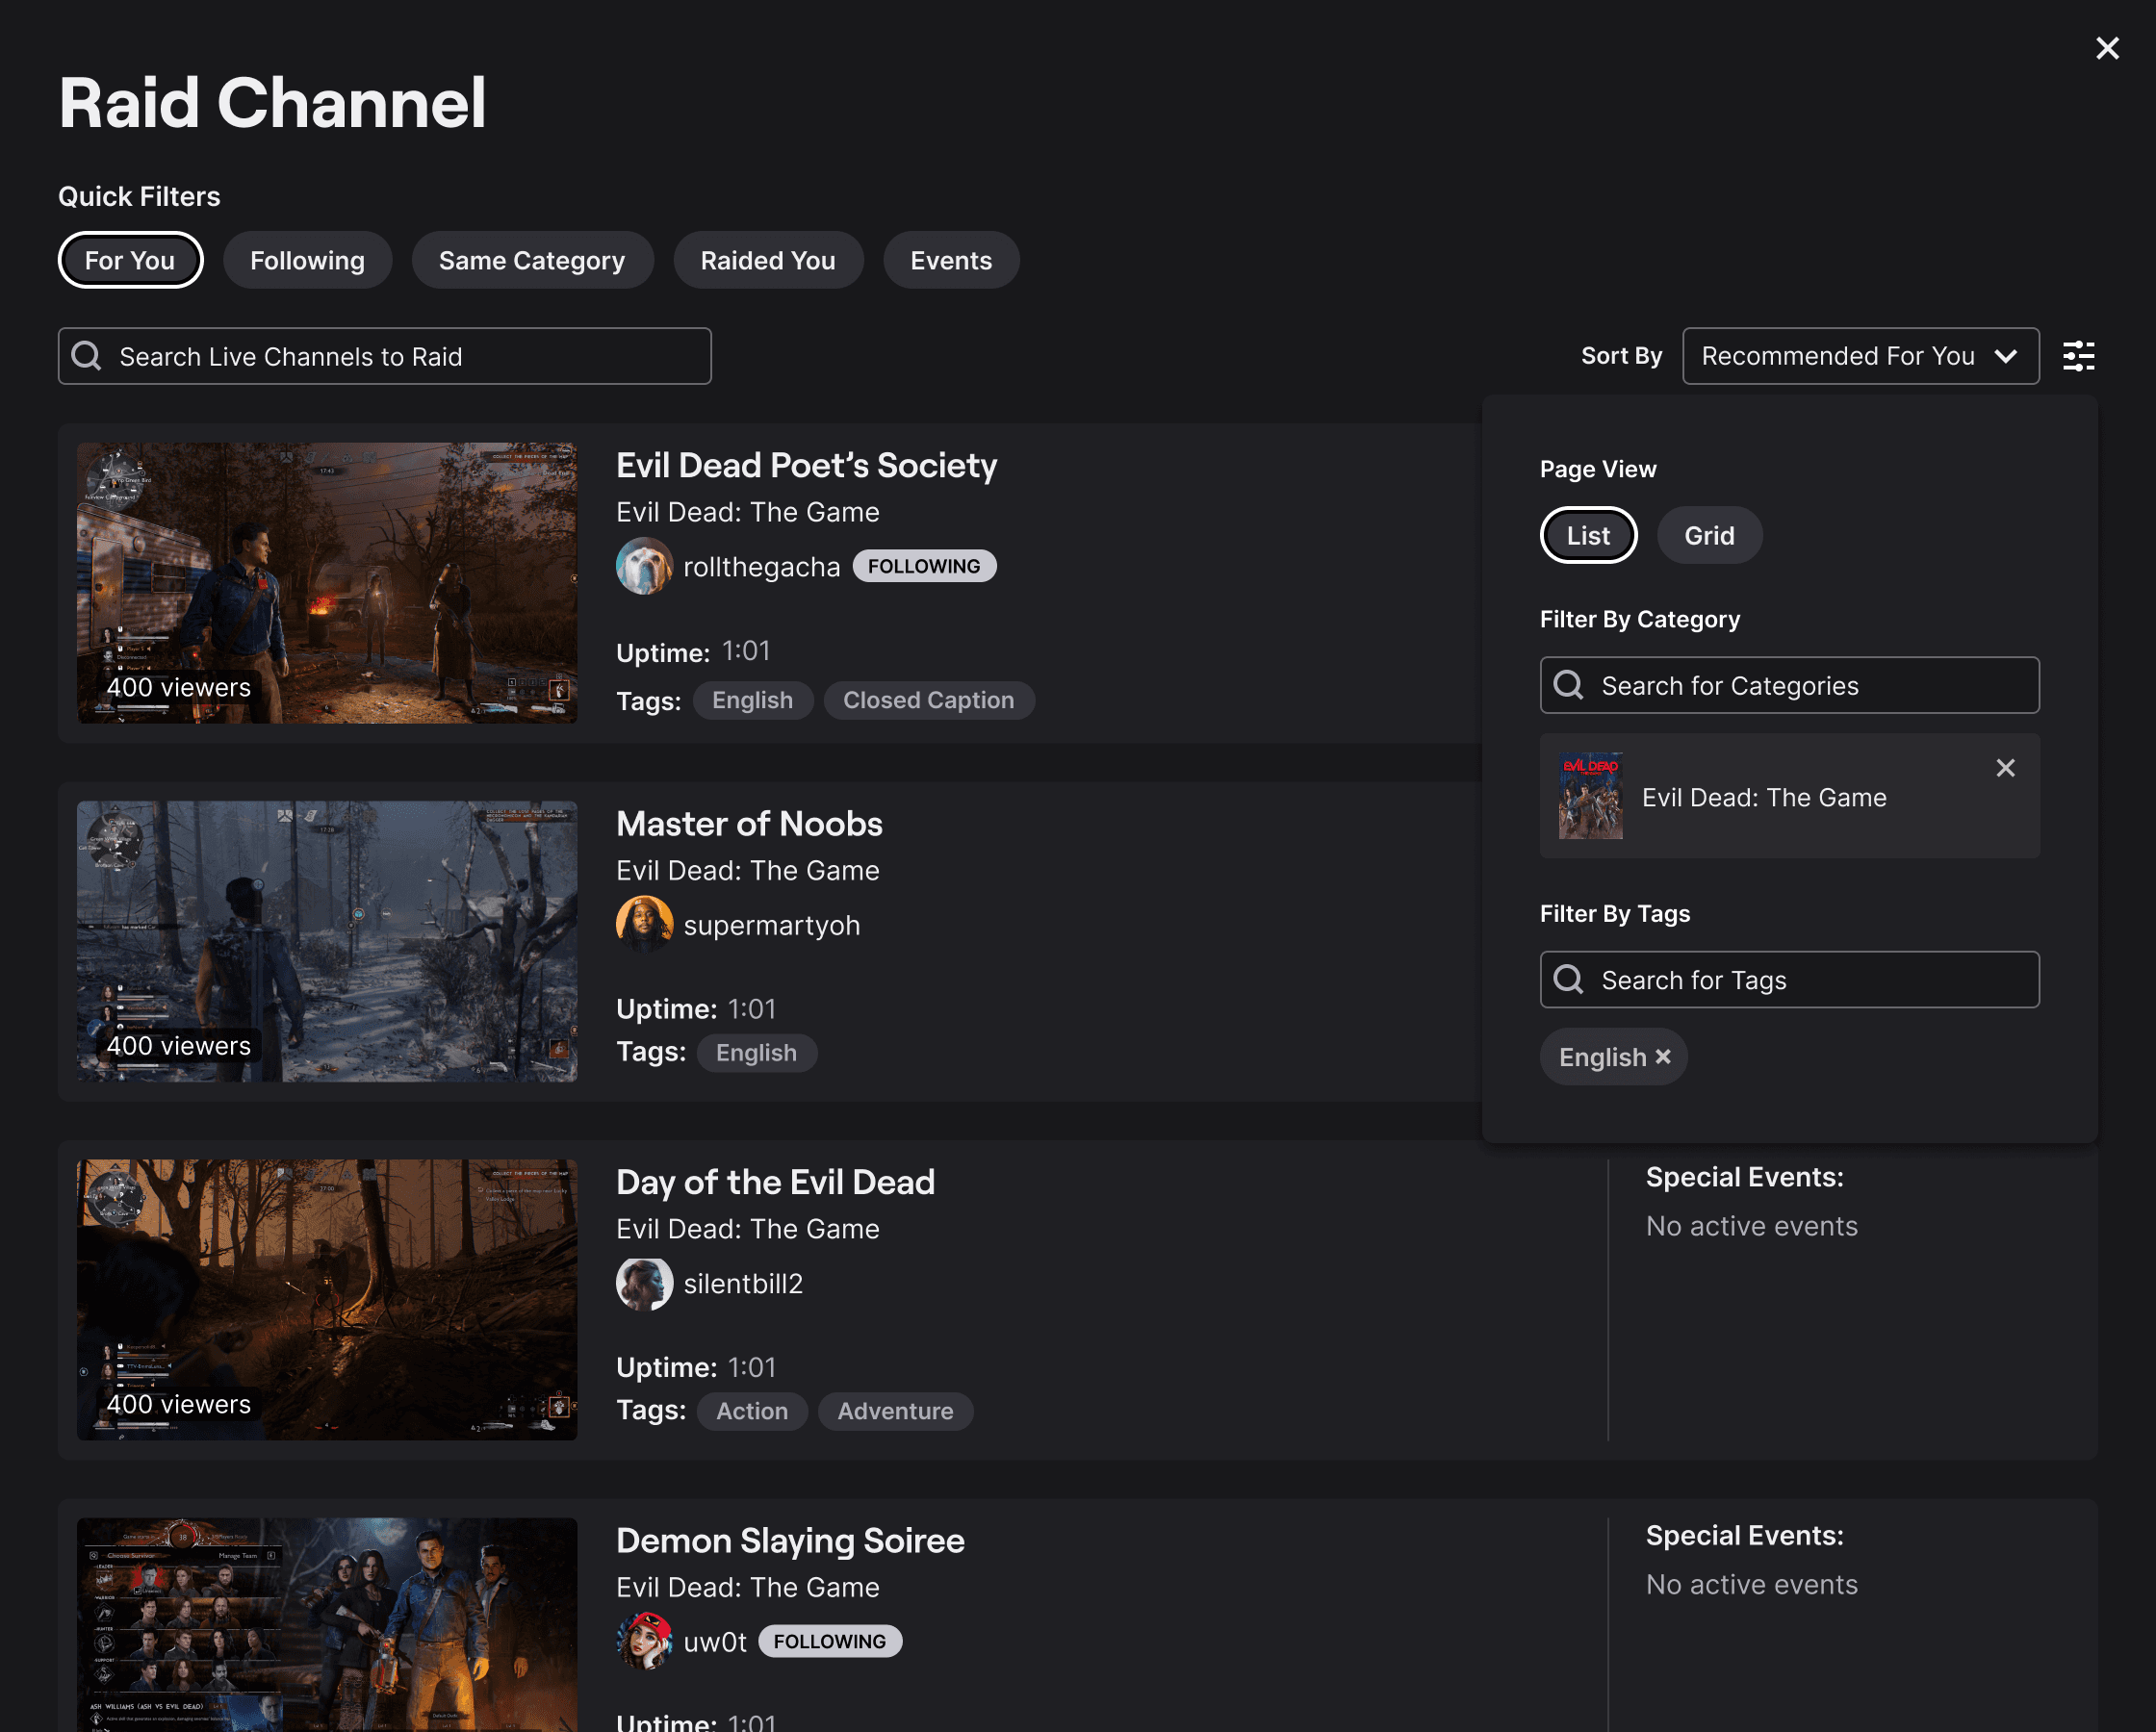Open the silentbill2 channel name
The image size is (2156, 1732).
pos(743,1283)
